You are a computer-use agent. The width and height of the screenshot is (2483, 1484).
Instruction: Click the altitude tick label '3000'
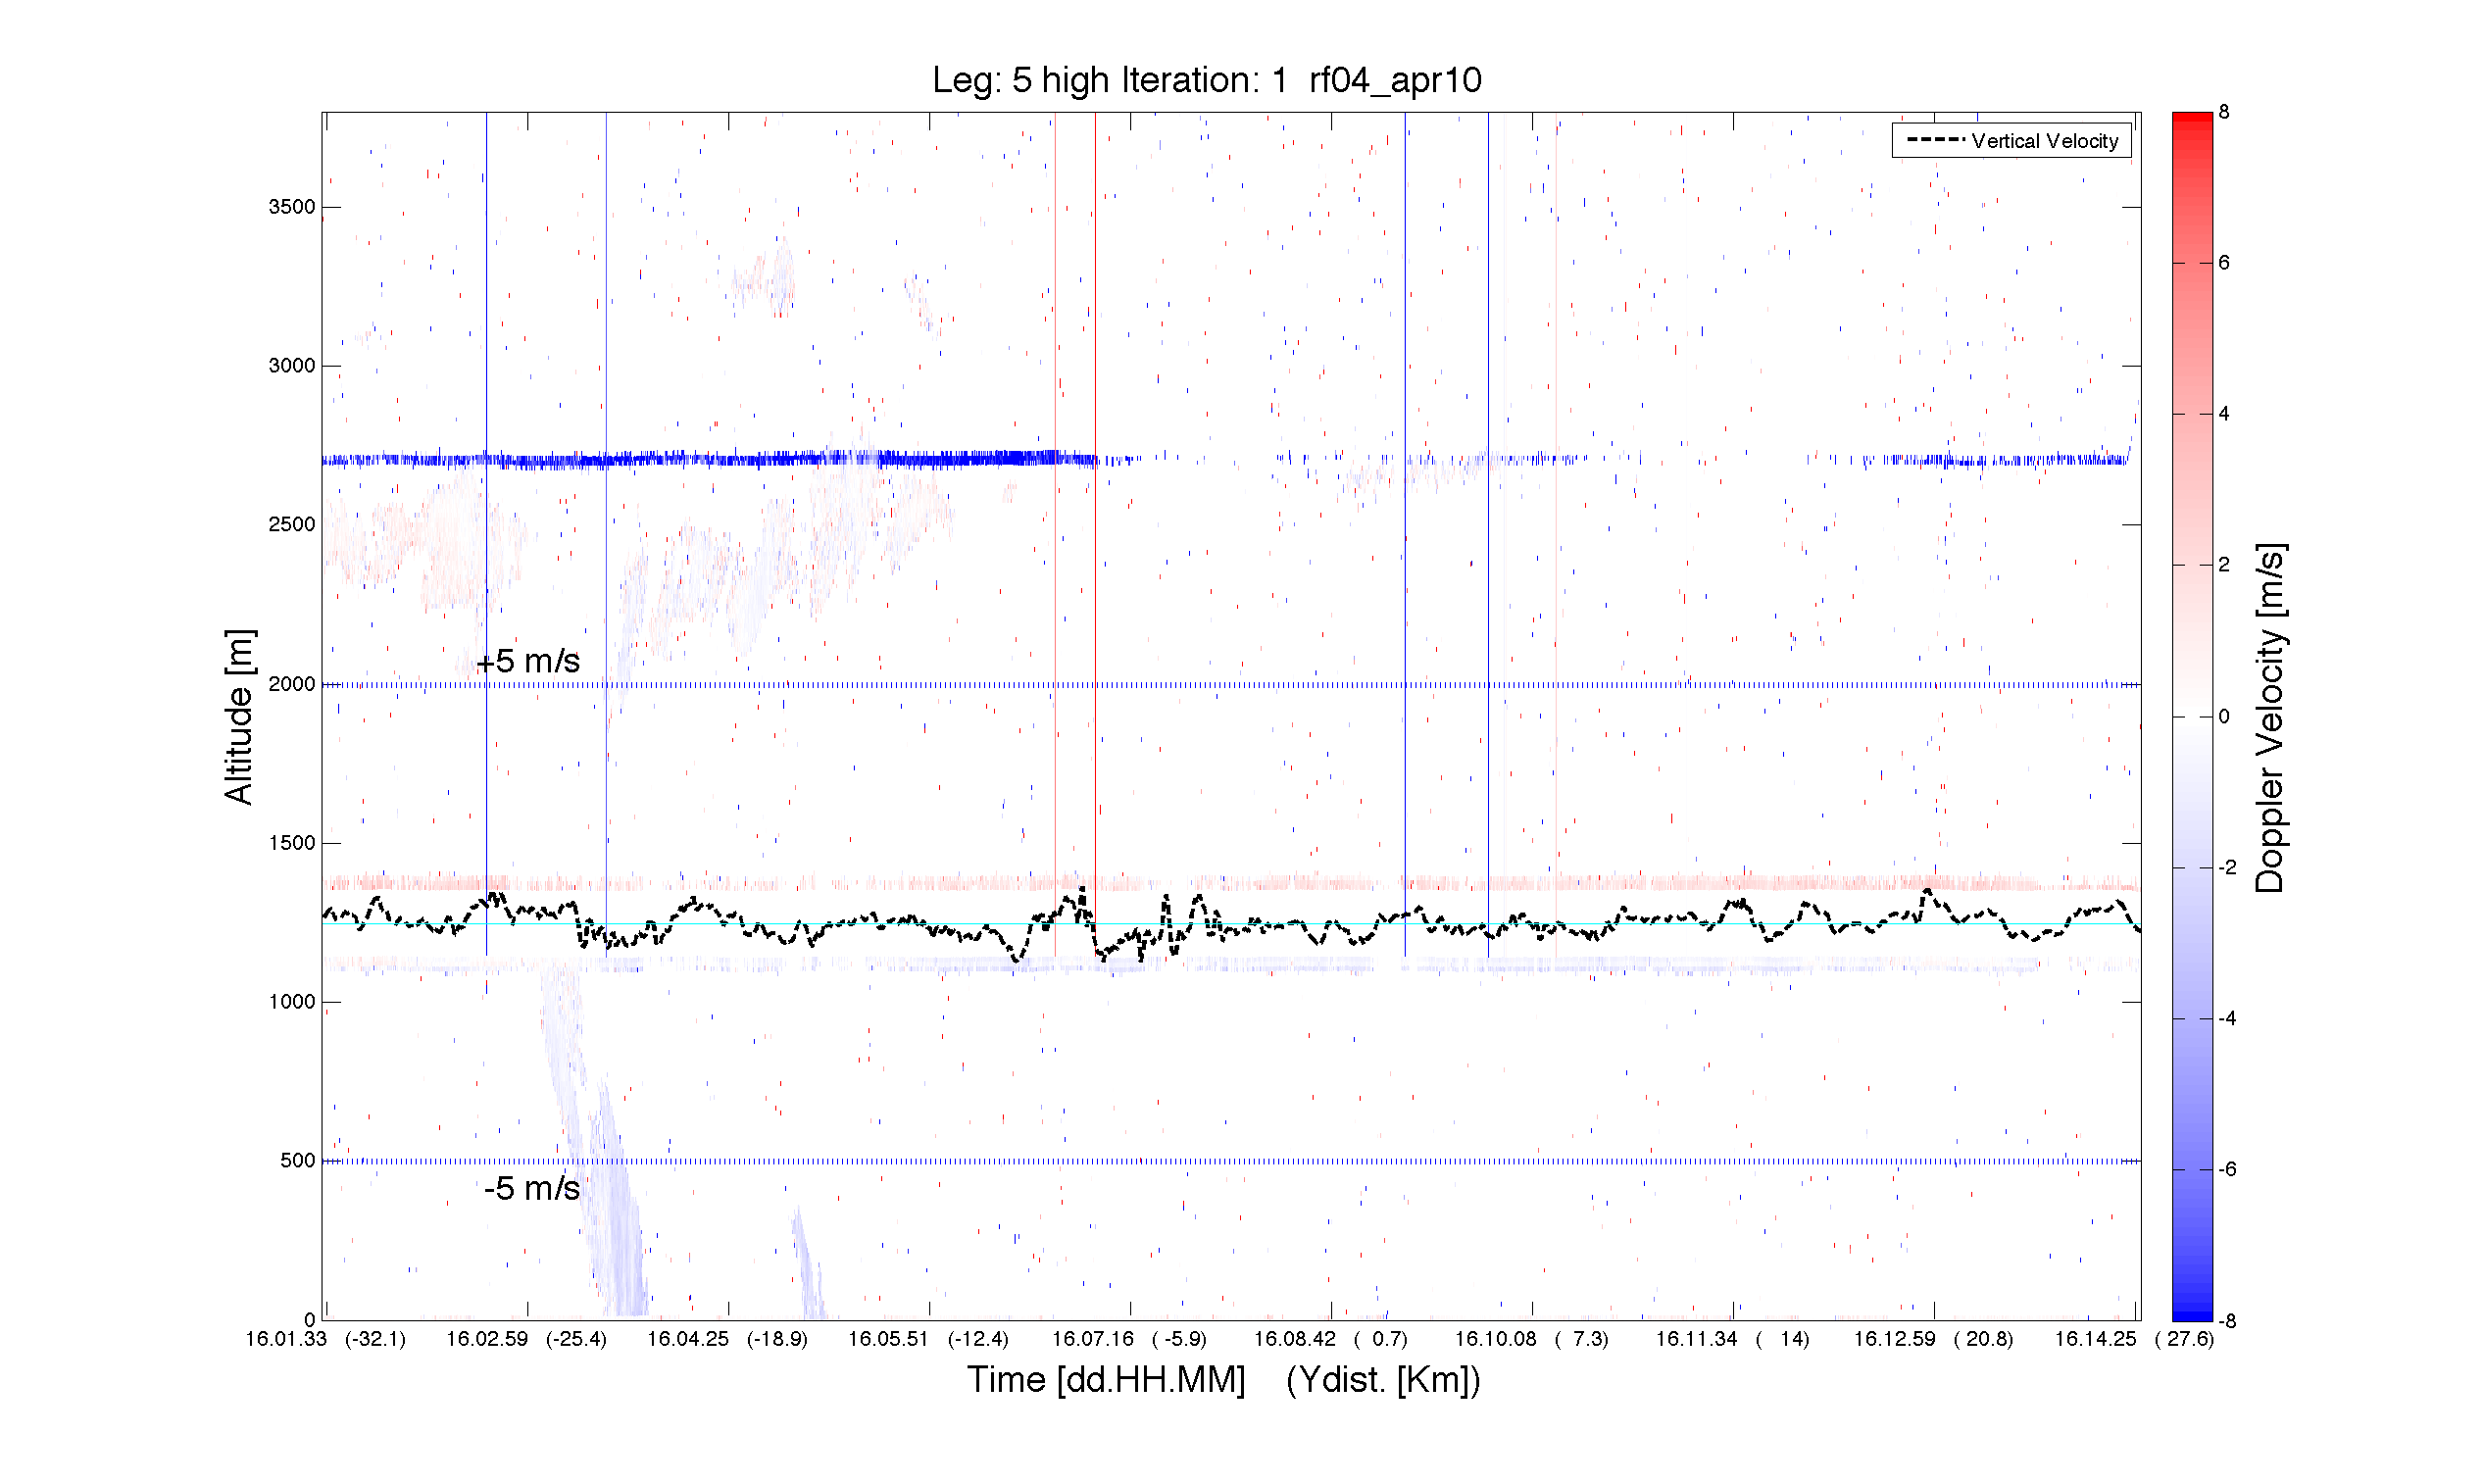pos(292,366)
